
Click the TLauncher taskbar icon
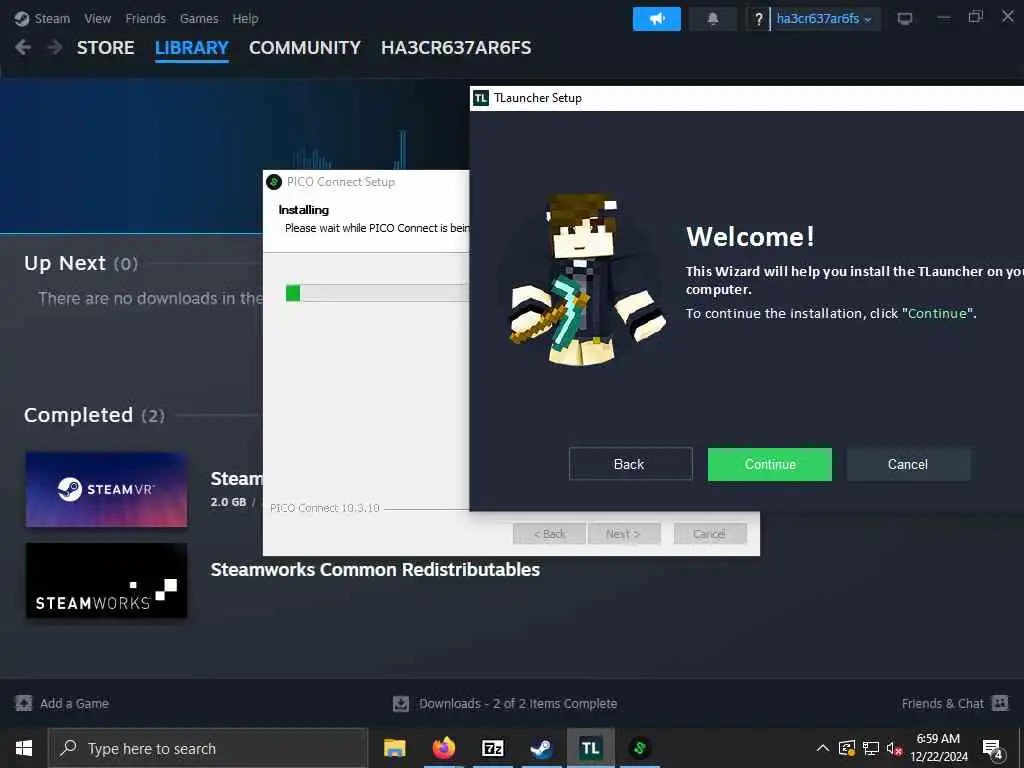[x=590, y=748]
